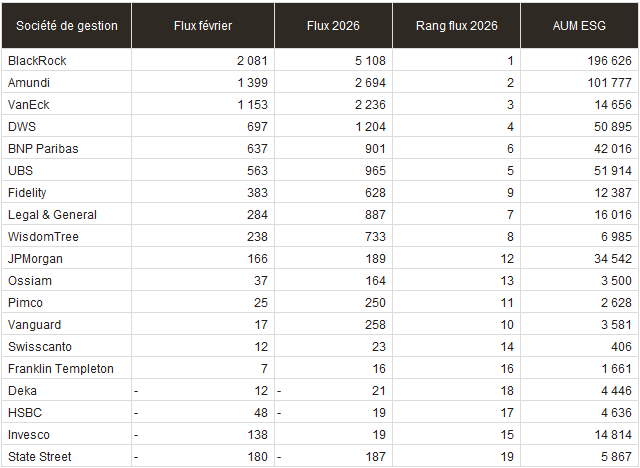The height and width of the screenshot is (468, 640).
Task: Click Swisscanto rank value 14
Action: tap(507, 347)
